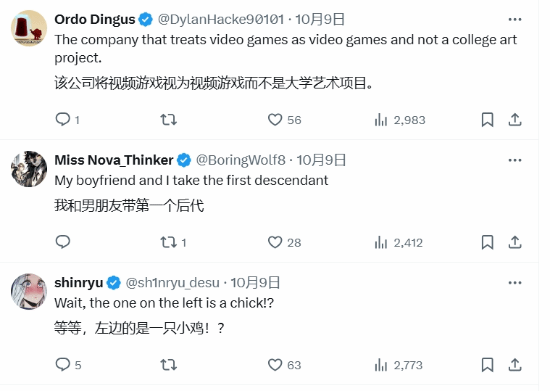550x391 pixels.
Task: Open @sh1nryu_desu profile handle
Action: (x=173, y=283)
